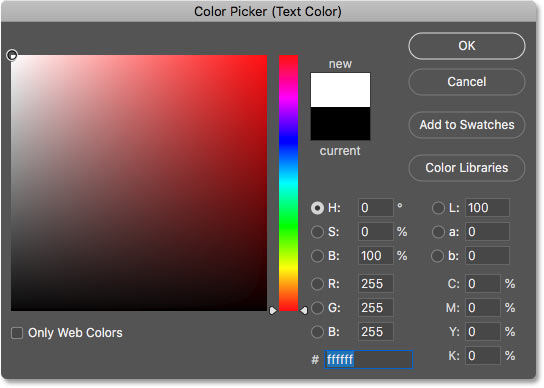Click the HSB brightness field showing 100
Image resolution: width=544 pixels, height=388 pixels.
pos(376,256)
